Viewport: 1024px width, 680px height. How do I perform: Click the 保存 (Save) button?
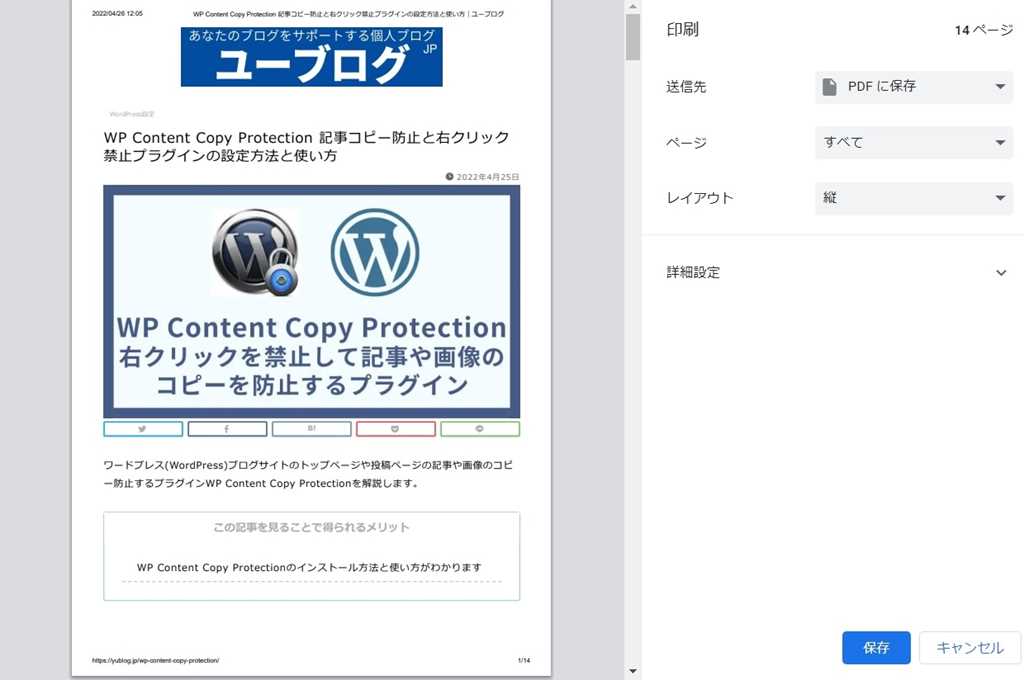click(876, 647)
